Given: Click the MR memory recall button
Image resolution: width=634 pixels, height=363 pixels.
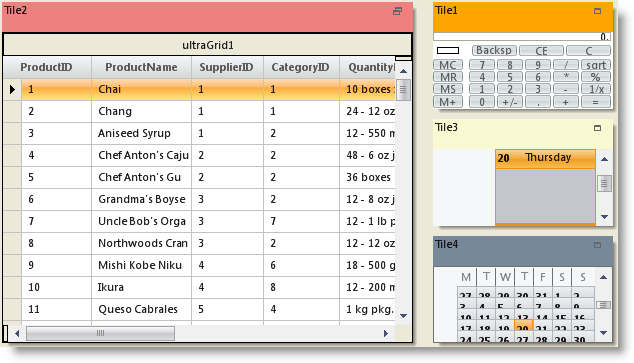Looking at the screenshot, I should pos(448,77).
